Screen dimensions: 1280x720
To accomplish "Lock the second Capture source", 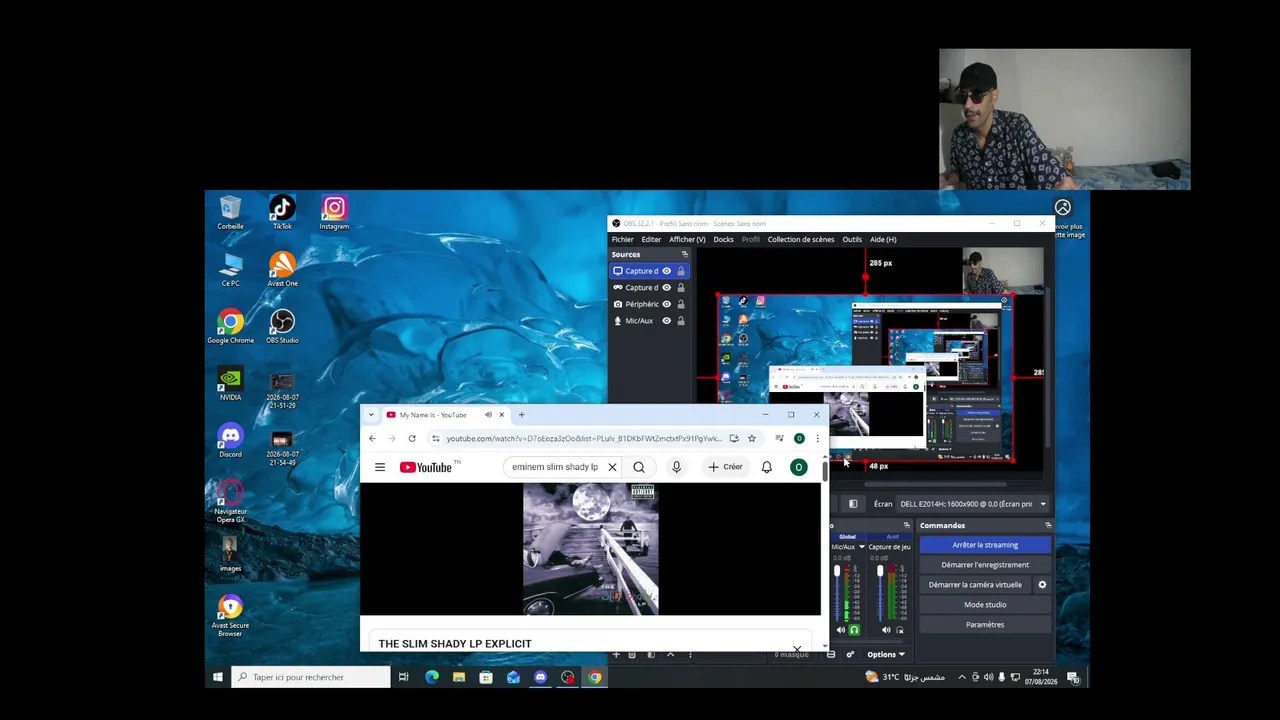I will click(x=681, y=287).
